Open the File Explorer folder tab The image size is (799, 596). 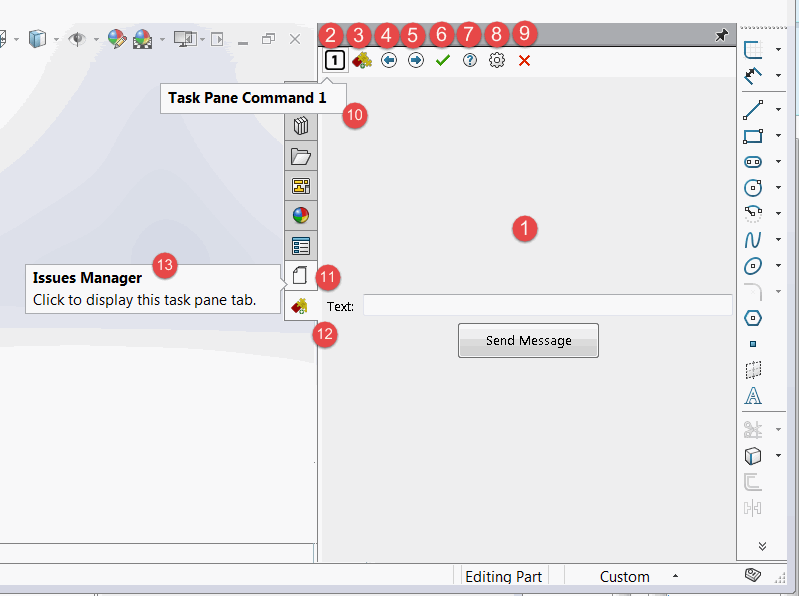[x=301, y=156]
